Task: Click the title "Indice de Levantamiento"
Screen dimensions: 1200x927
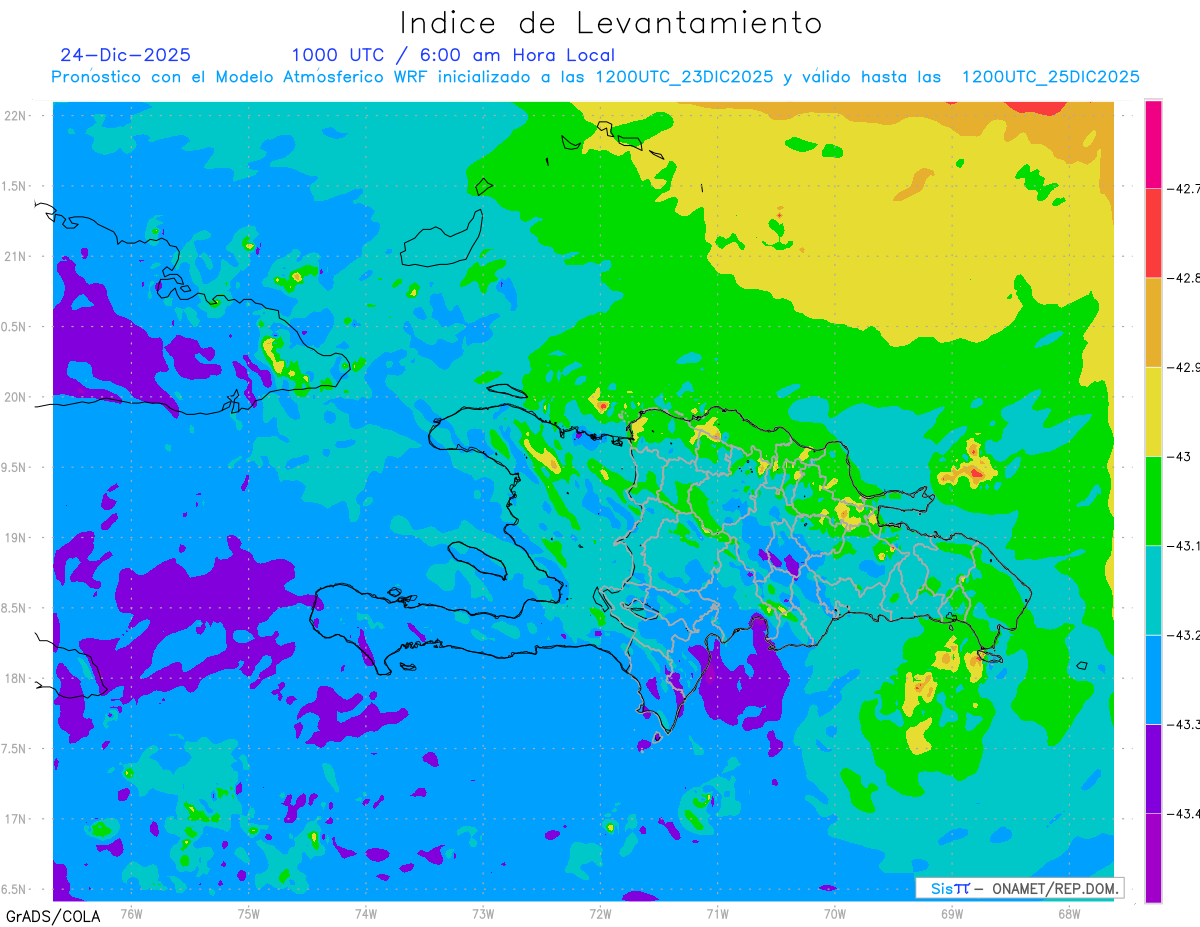Action: pyautogui.click(x=610, y=22)
